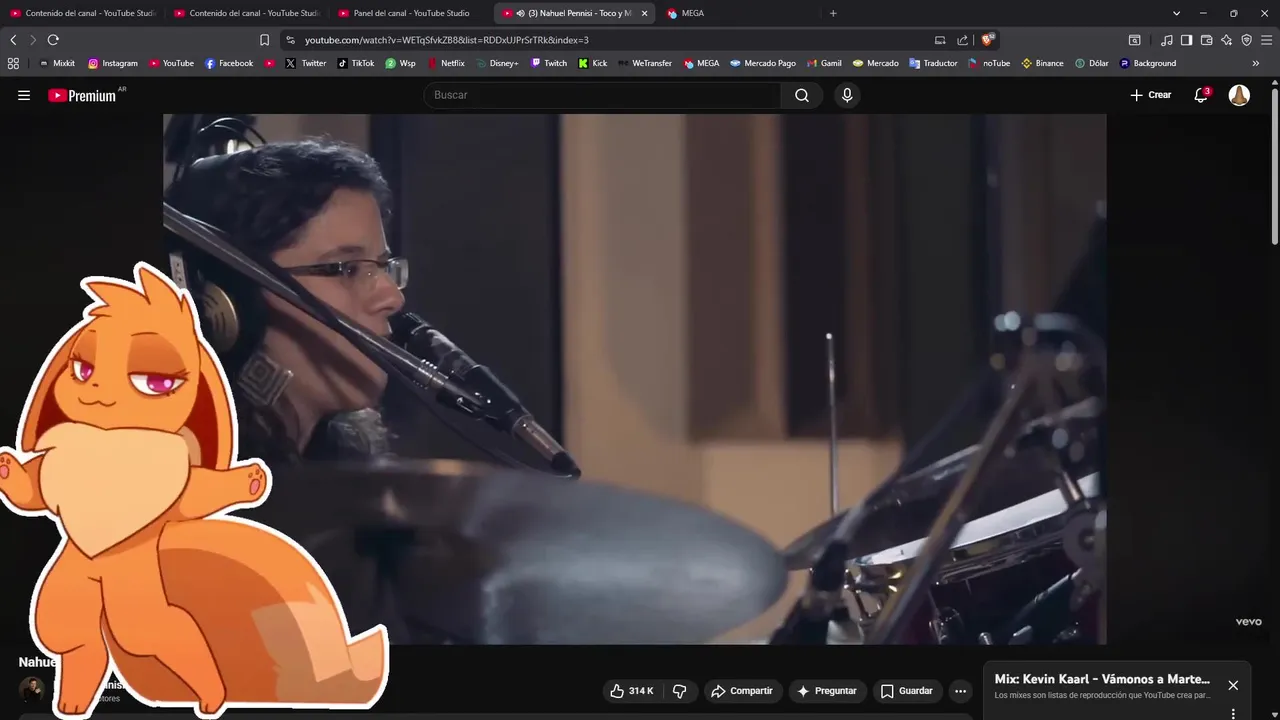Toggle the browser sidebar panel
The width and height of the screenshot is (1280, 720).
click(x=1186, y=40)
